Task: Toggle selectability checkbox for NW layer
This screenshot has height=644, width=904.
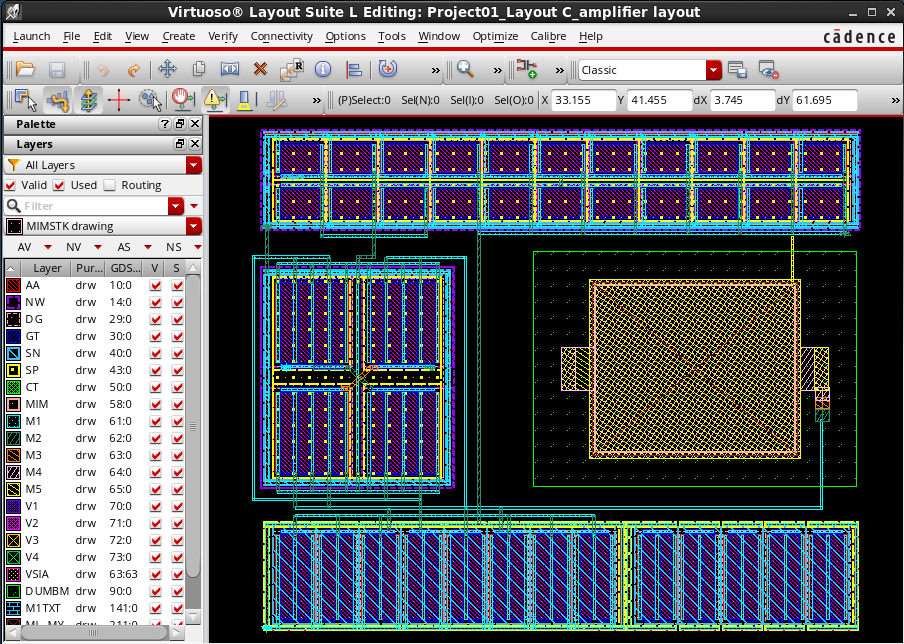Action: [x=178, y=302]
